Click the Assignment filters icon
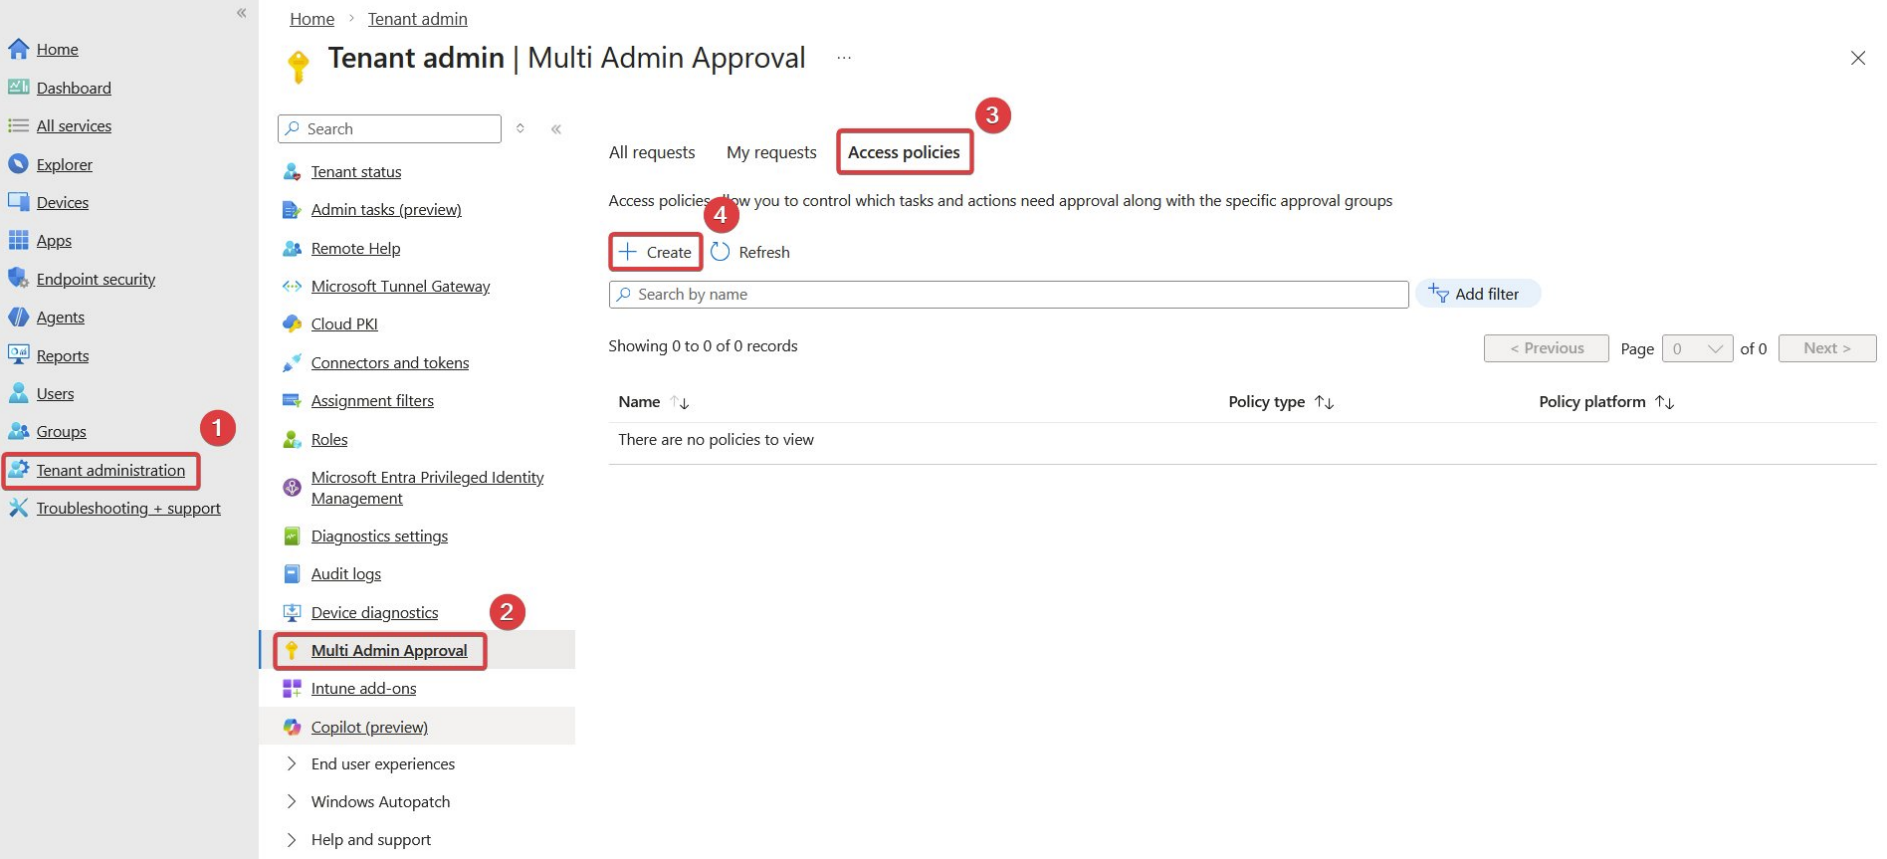This screenshot has width=1887, height=859. 292,401
